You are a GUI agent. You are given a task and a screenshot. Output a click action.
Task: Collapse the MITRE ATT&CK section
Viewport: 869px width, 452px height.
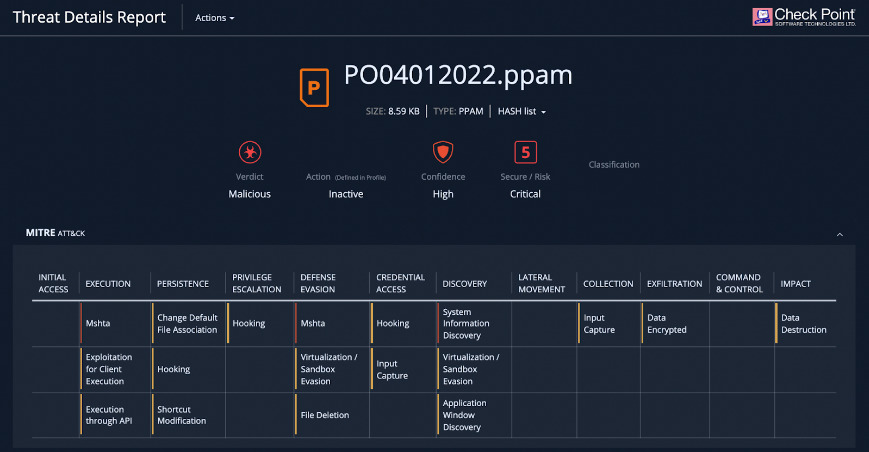(840, 234)
